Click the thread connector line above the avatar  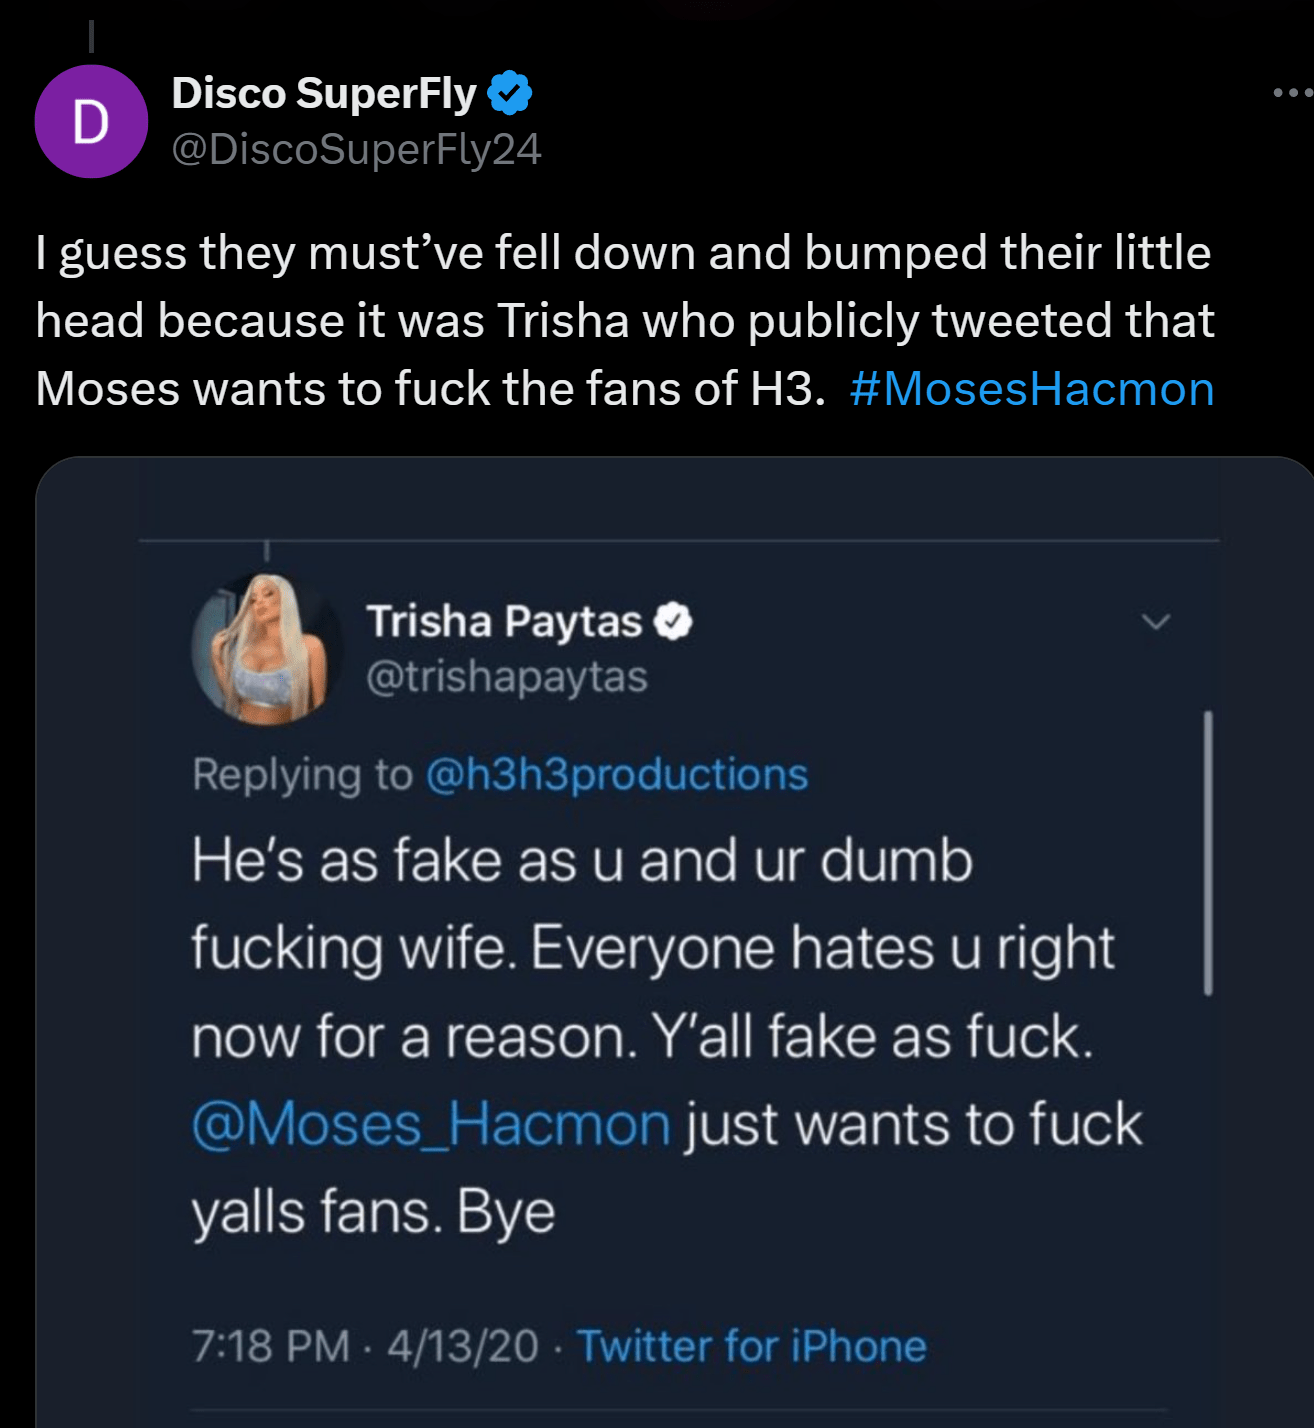91,36
